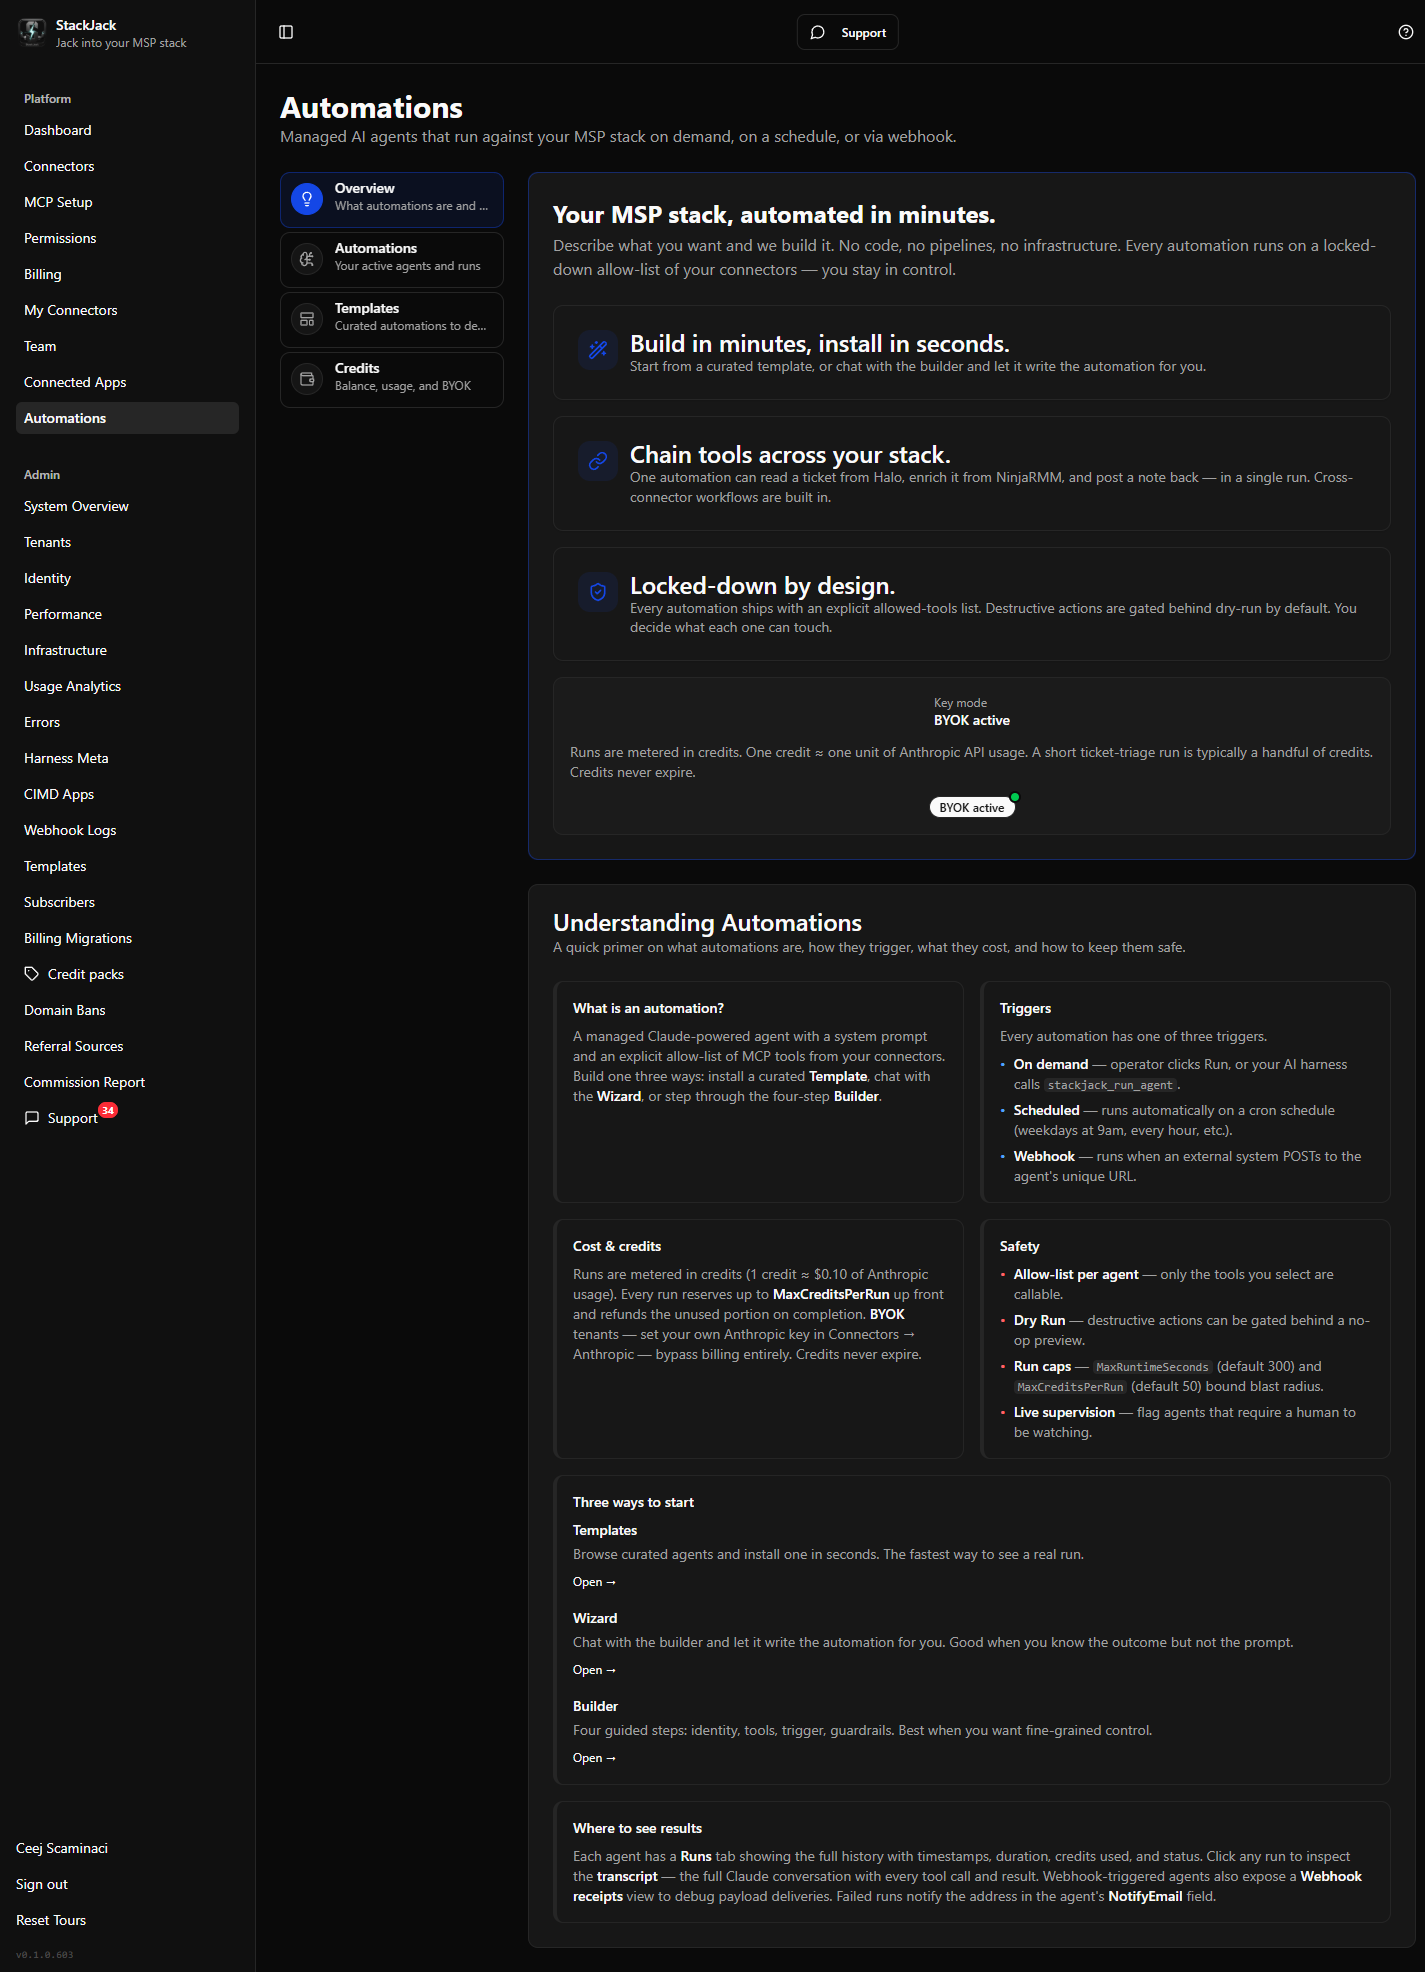Click the Locked-down by design card

[972, 604]
